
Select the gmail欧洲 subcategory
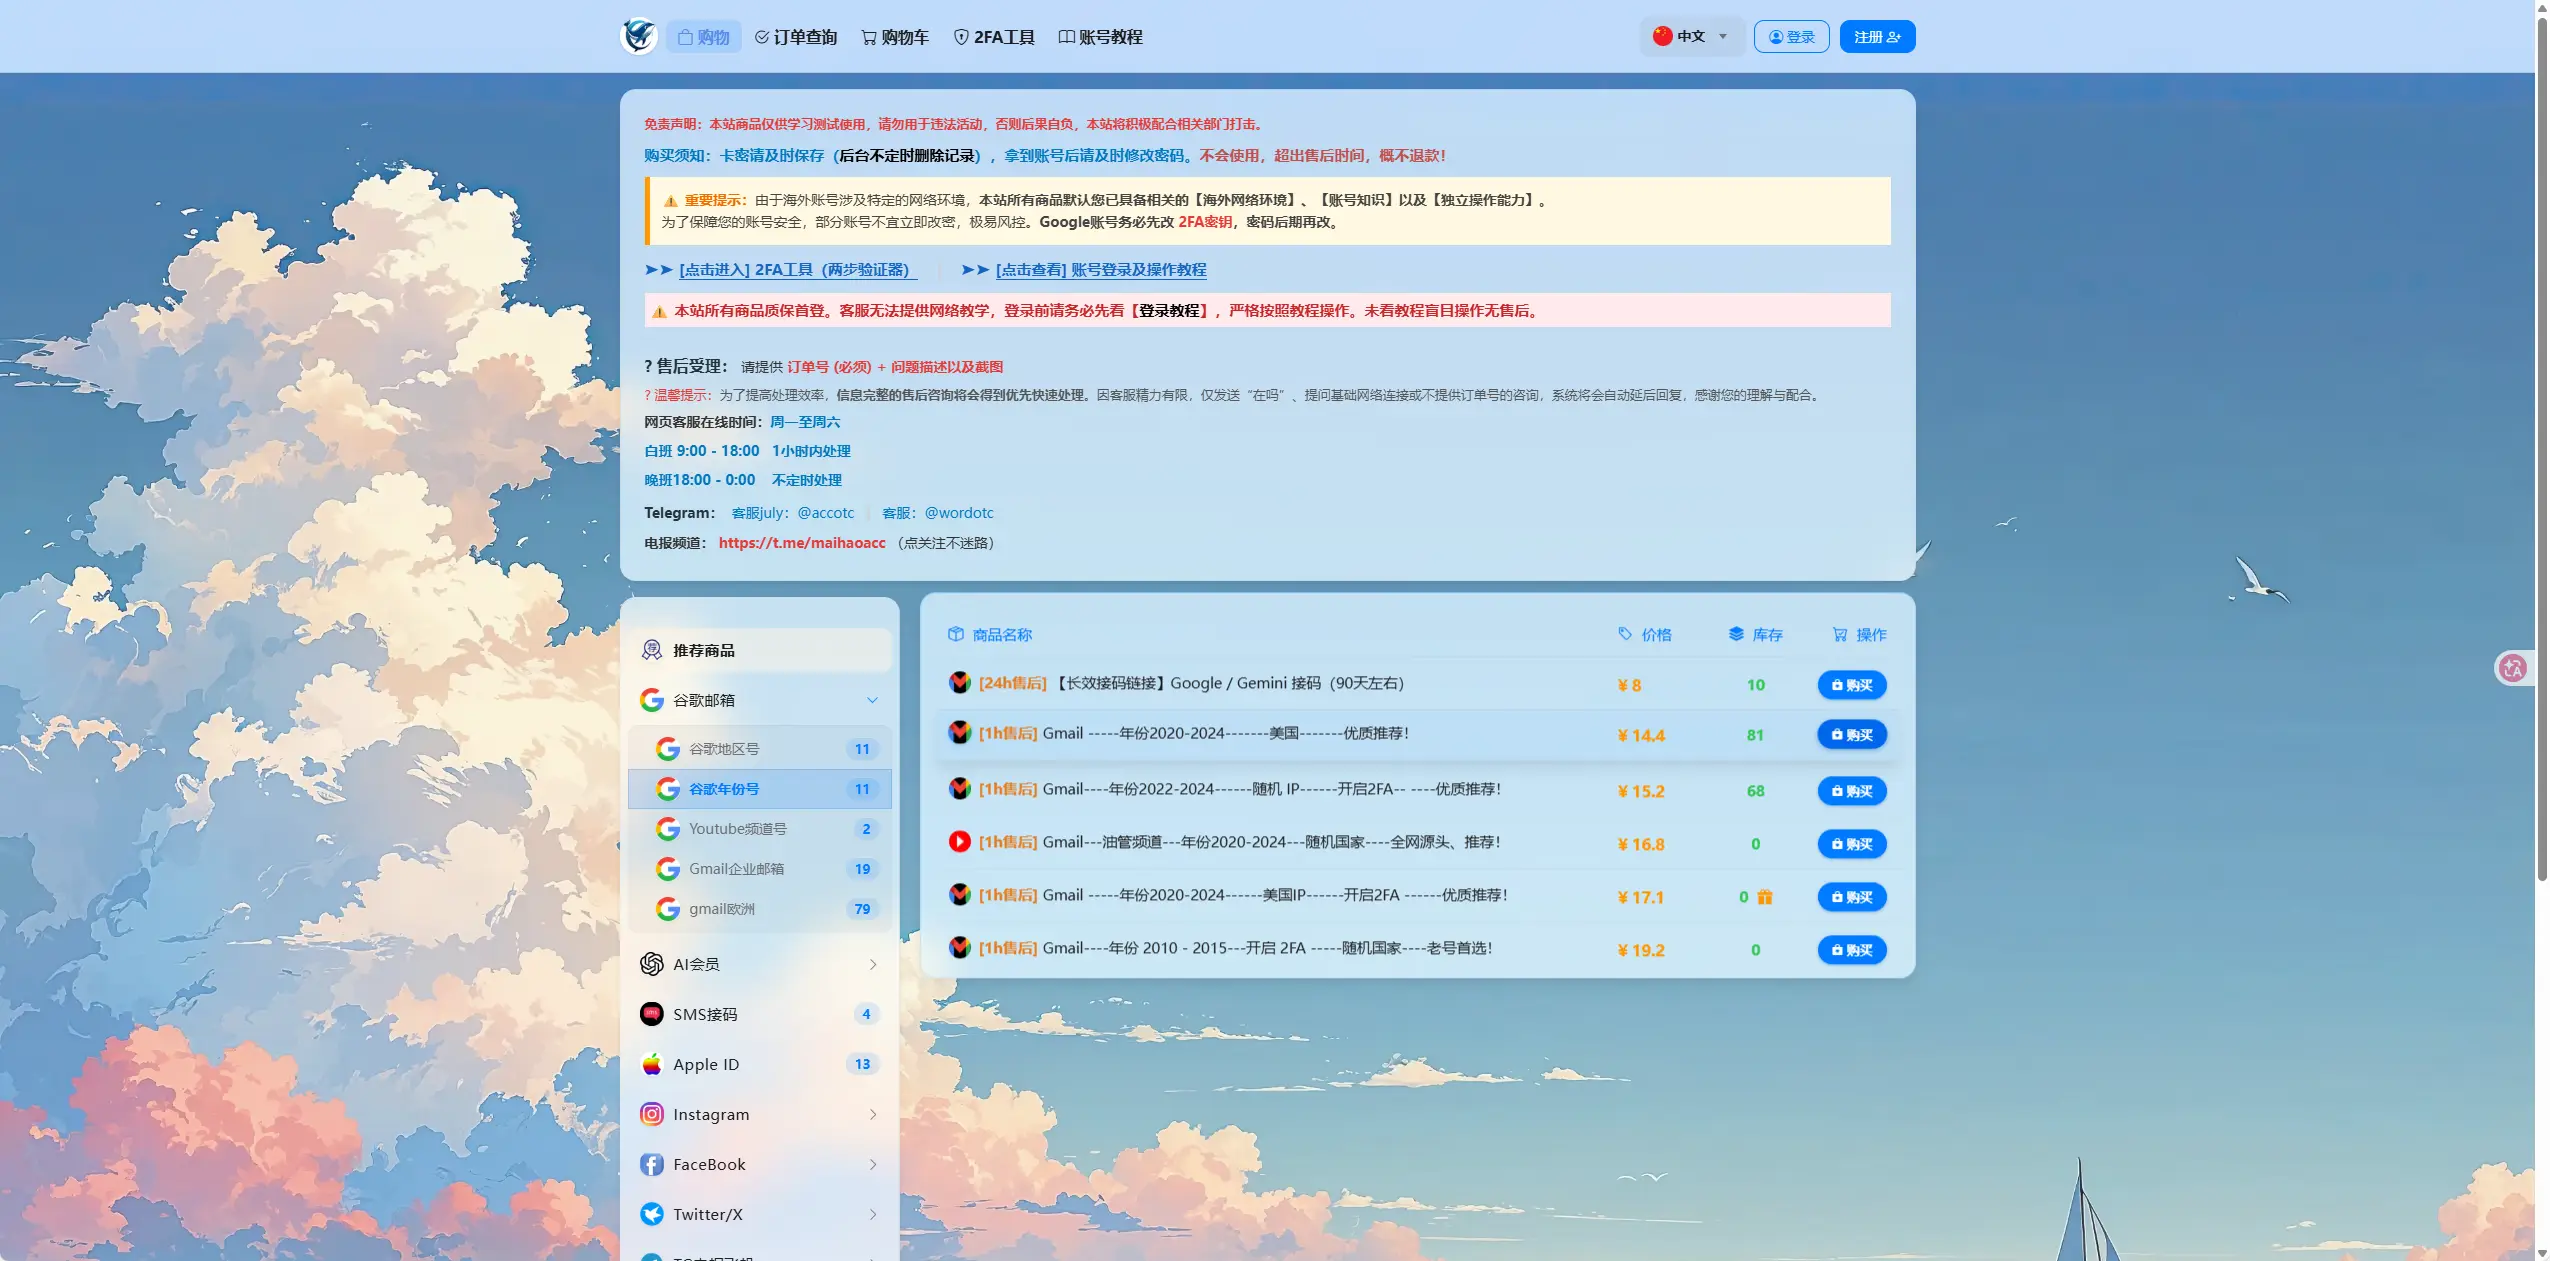click(x=760, y=909)
